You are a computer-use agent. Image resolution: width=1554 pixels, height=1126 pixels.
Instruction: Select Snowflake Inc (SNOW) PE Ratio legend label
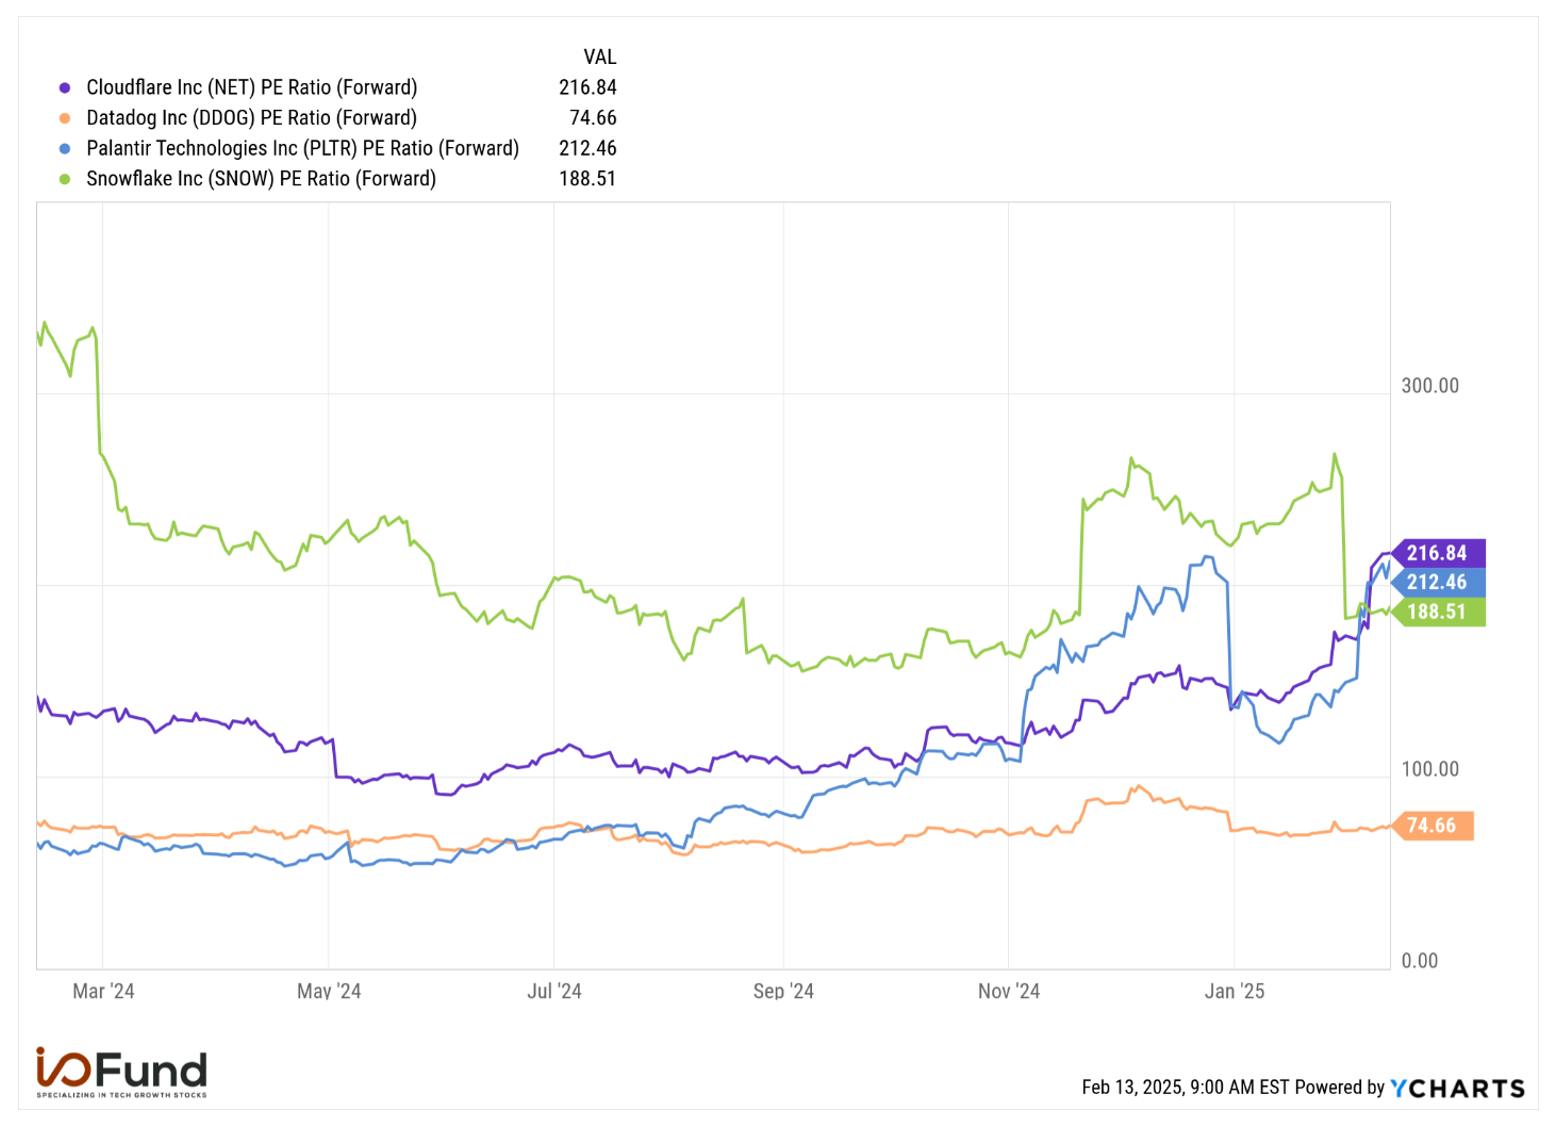click(261, 179)
